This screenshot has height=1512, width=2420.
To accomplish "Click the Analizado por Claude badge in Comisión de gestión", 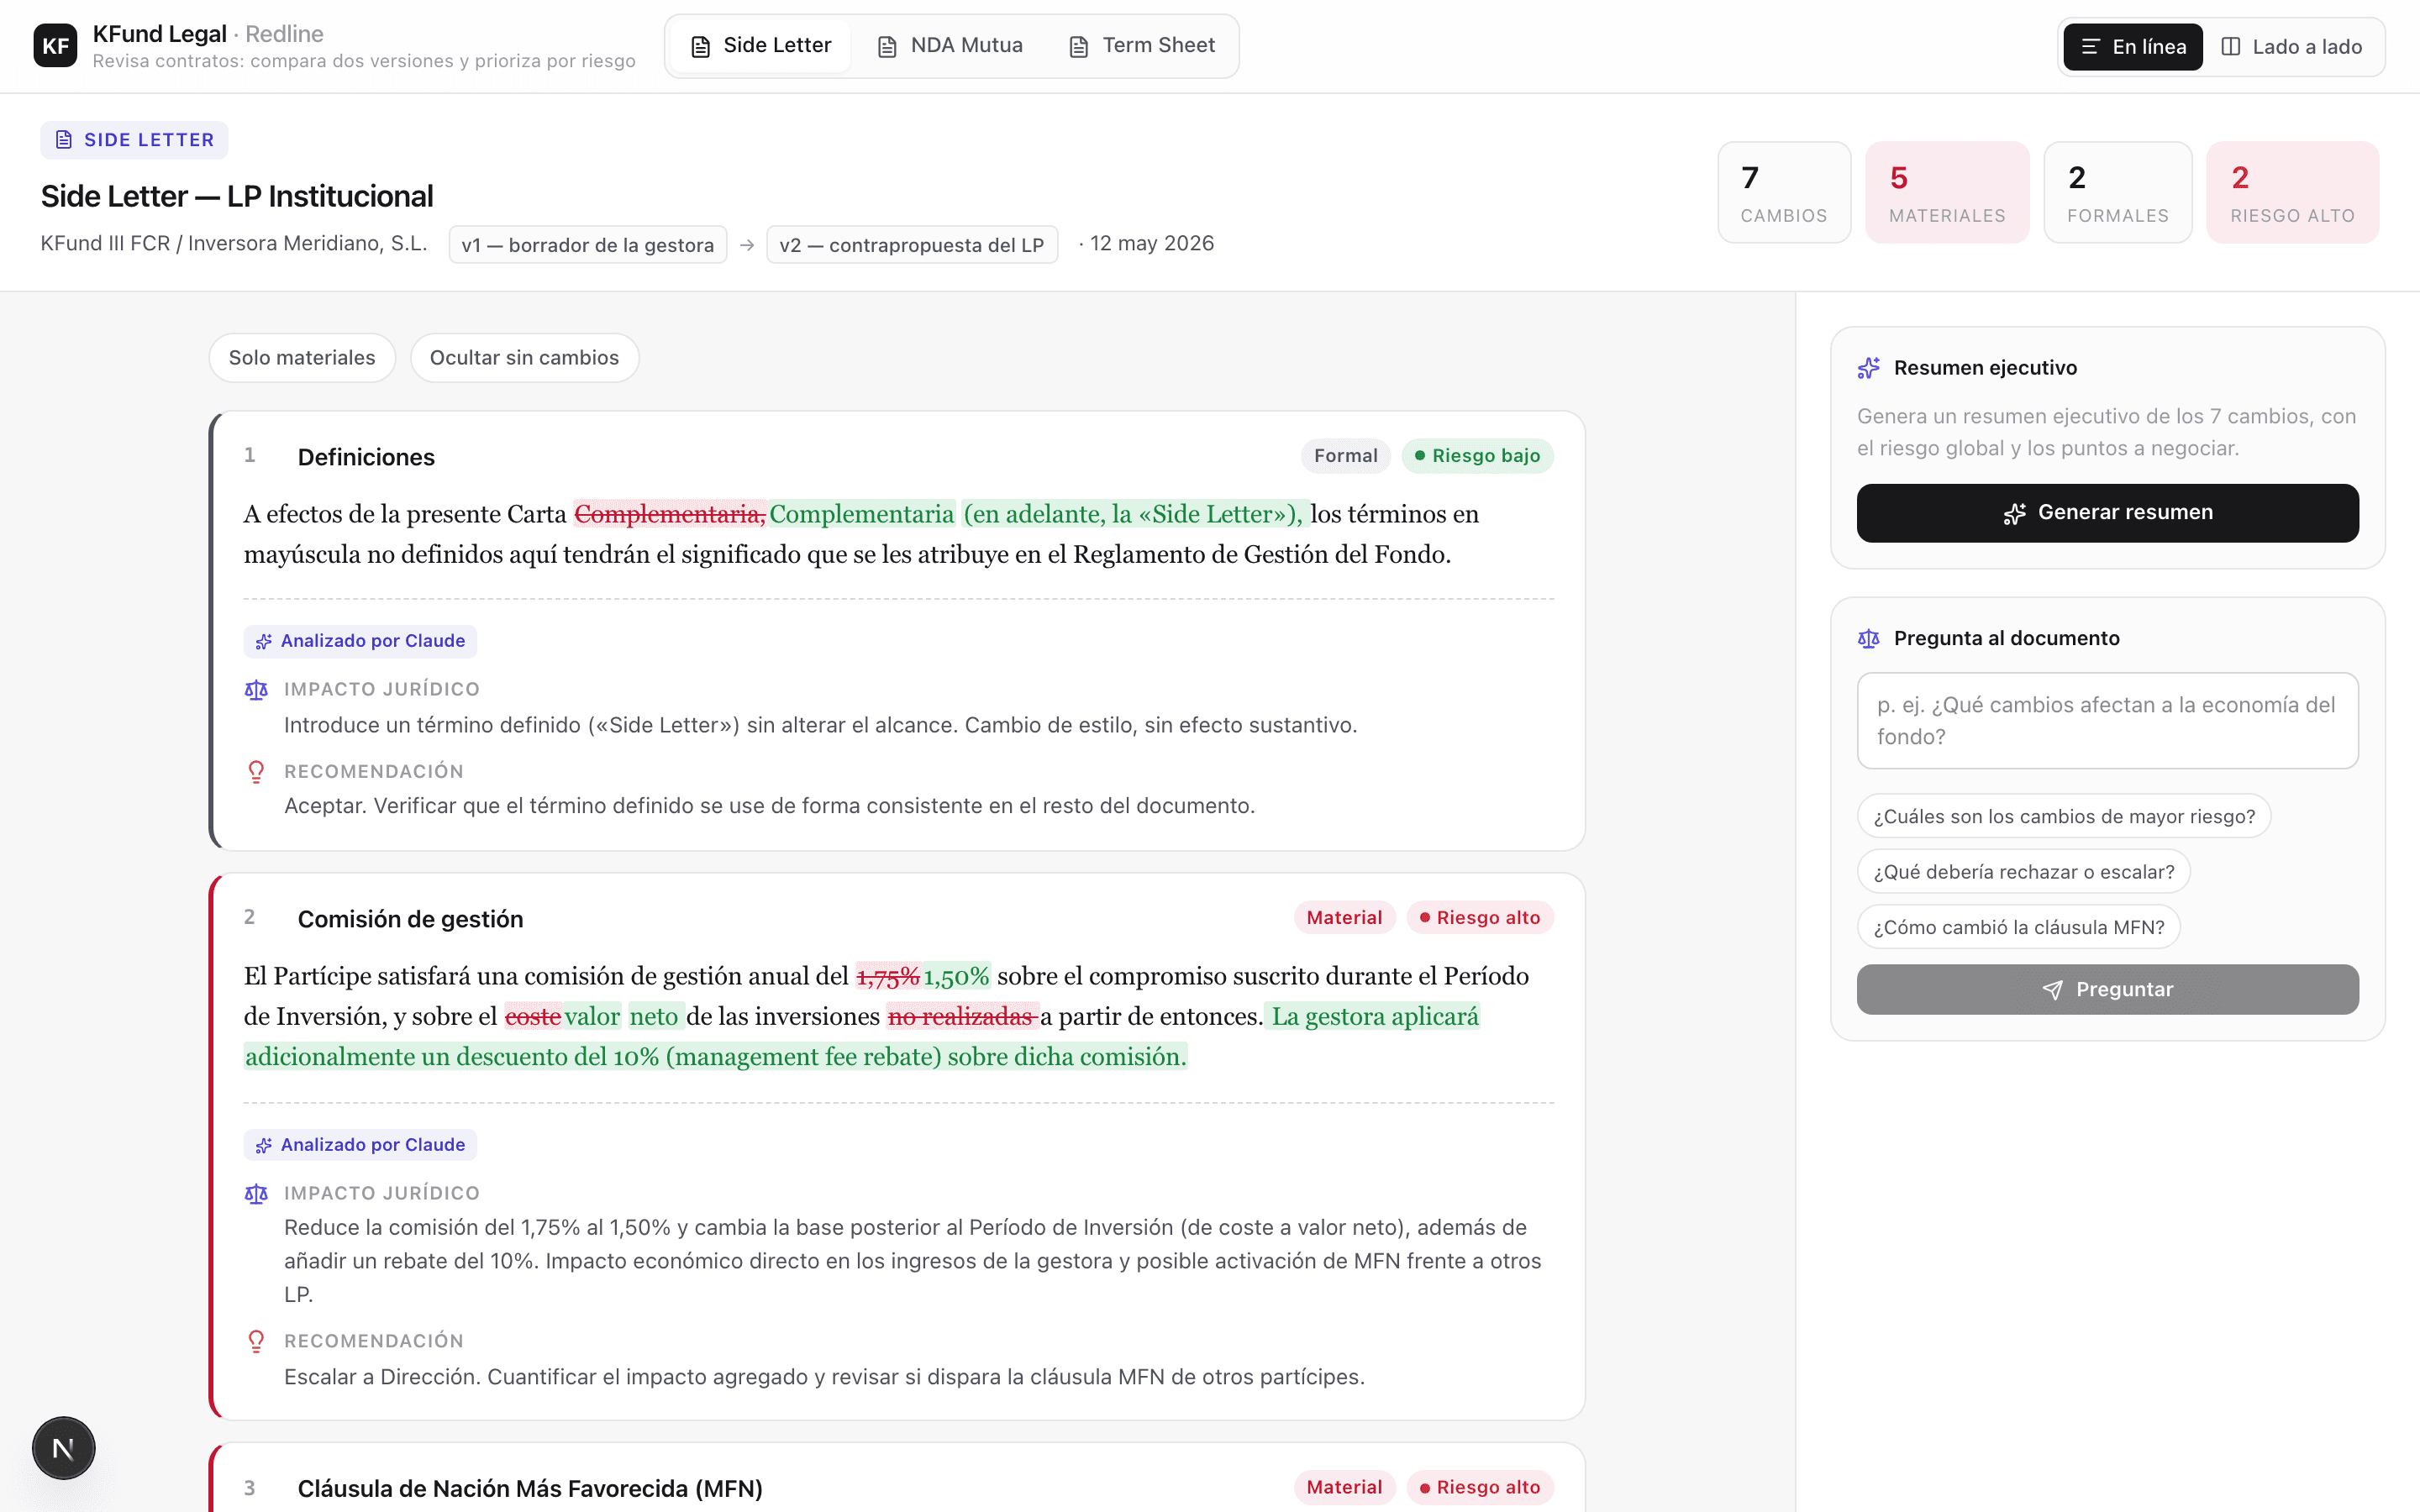I will click(360, 1145).
